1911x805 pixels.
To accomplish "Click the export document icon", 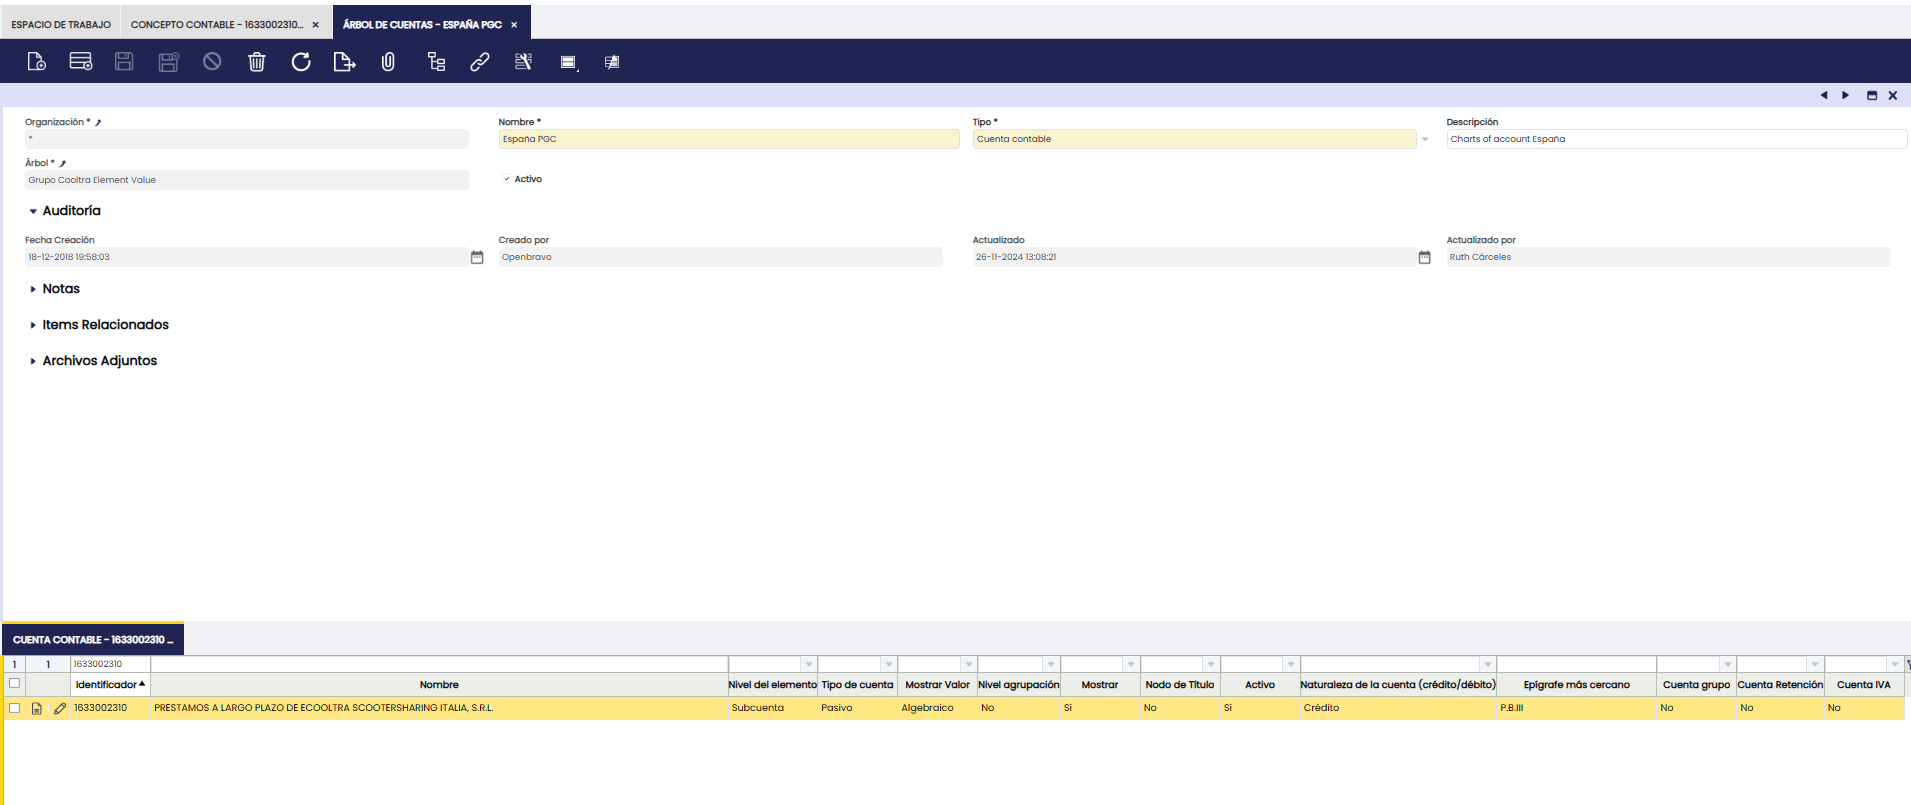I will point(344,62).
